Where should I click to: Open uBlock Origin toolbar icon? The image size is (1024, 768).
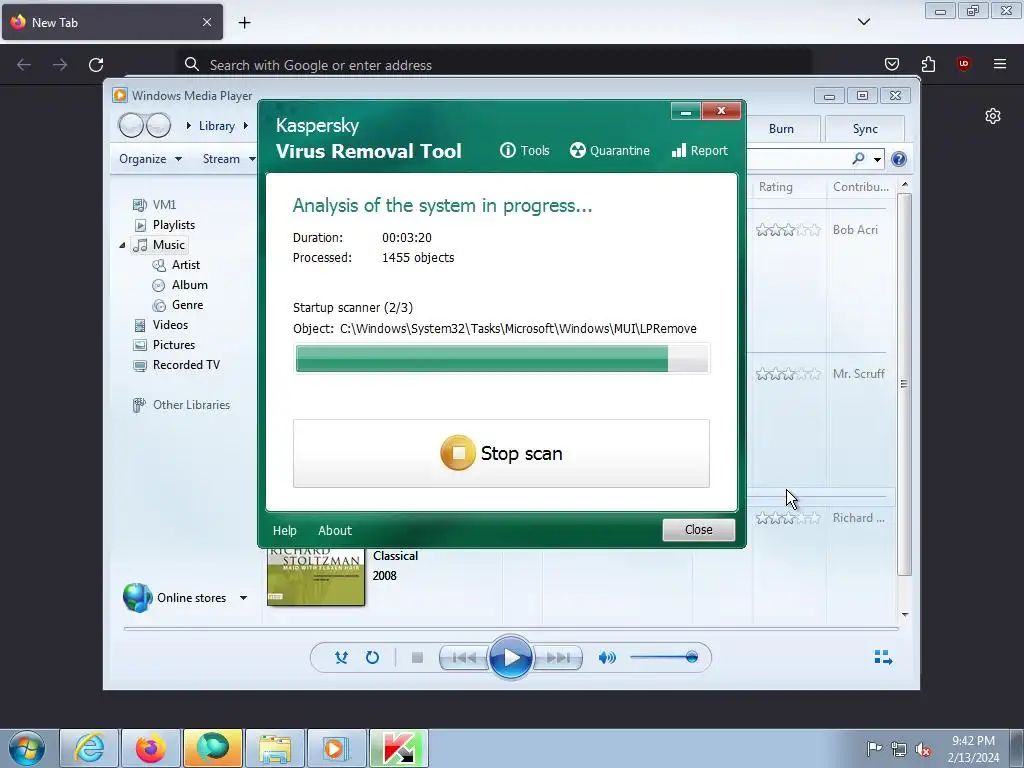click(x=963, y=64)
